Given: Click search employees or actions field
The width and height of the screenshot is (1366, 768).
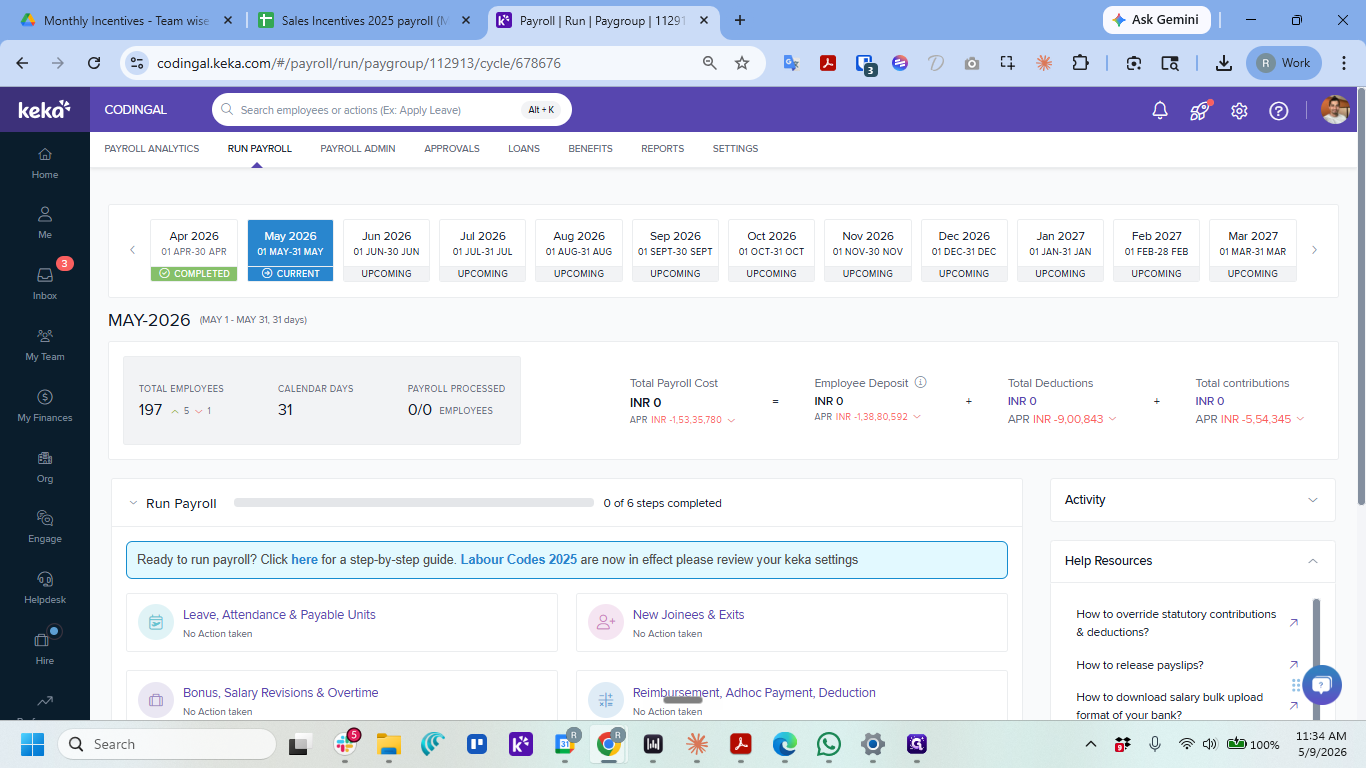Looking at the screenshot, I should 392,110.
